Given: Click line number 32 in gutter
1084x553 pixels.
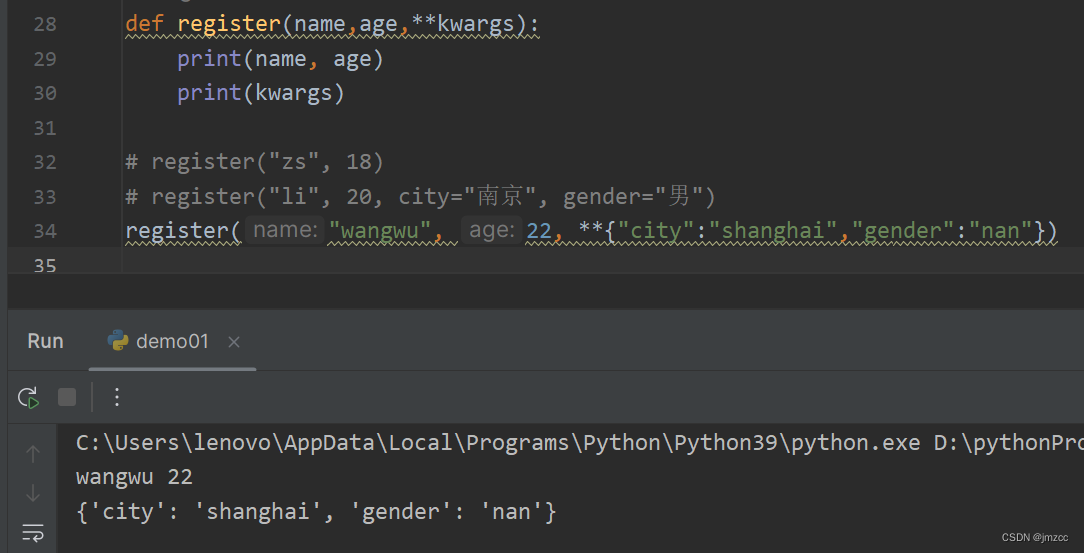Looking at the screenshot, I should coord(45,162).
